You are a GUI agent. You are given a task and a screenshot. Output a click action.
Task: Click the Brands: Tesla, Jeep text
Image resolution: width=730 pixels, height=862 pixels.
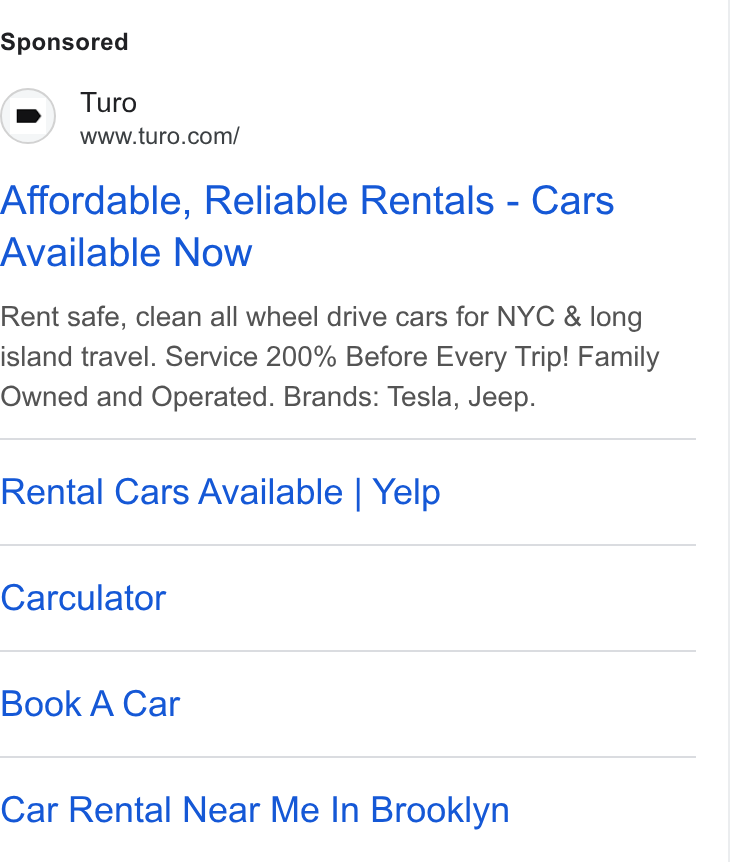click(409, 396)
